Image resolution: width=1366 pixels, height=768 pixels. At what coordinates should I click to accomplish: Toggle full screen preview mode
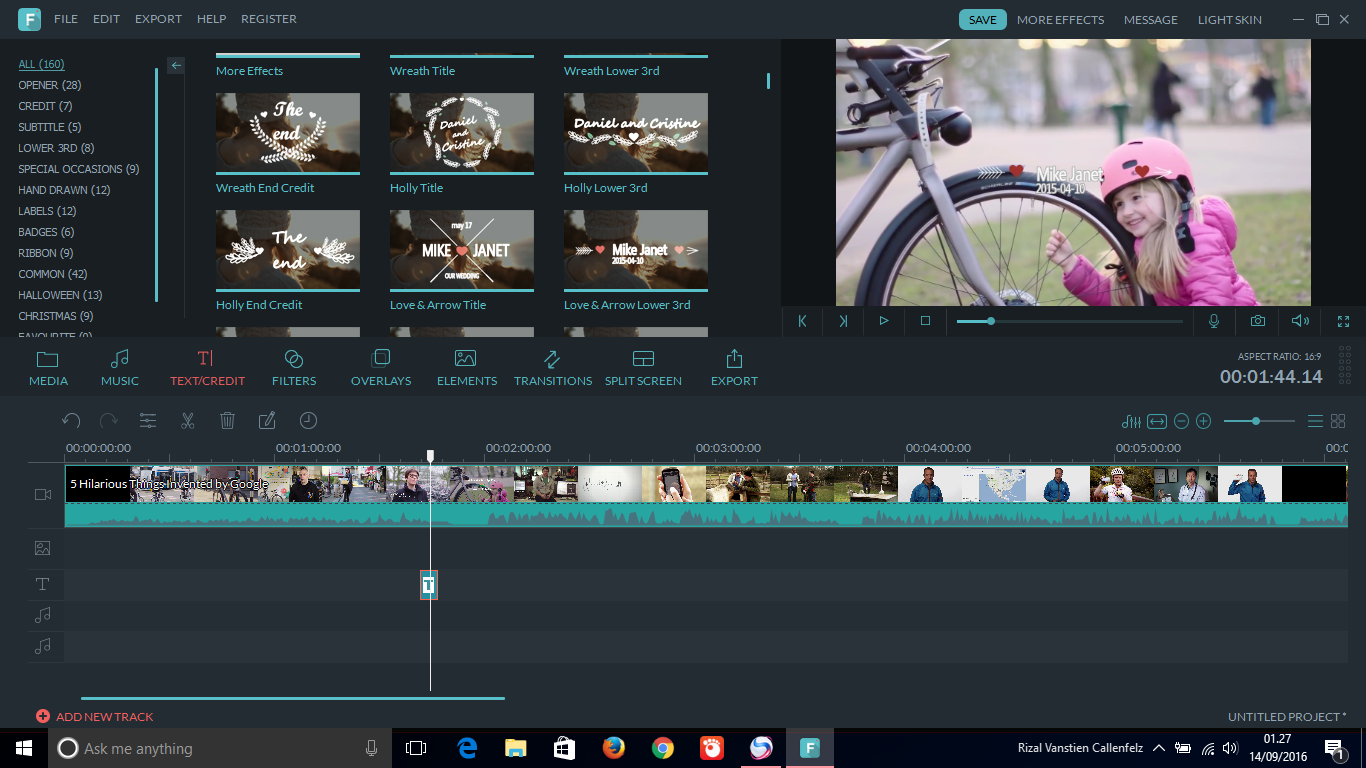point(1343,321)
